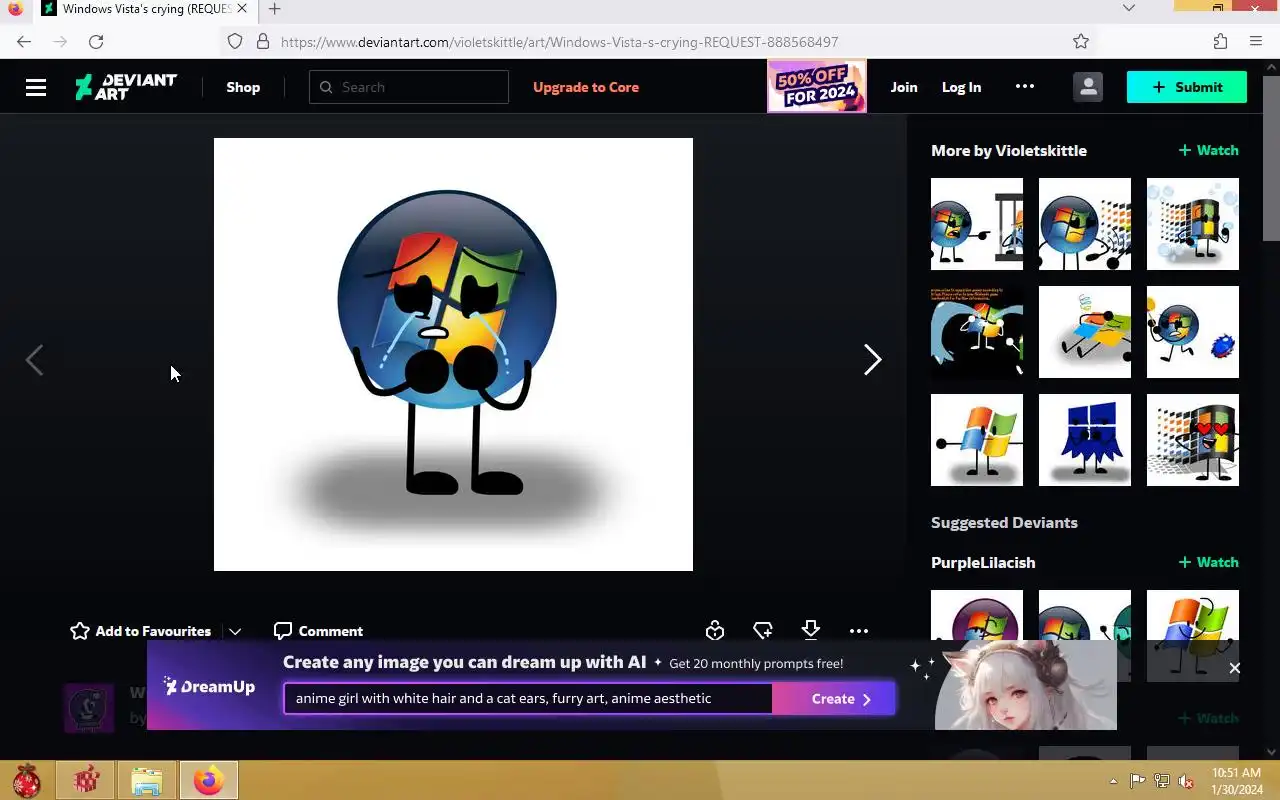This screenshot has width=1280, height=800.
Task: Click the browser Back button
Action: click(24, 41)
